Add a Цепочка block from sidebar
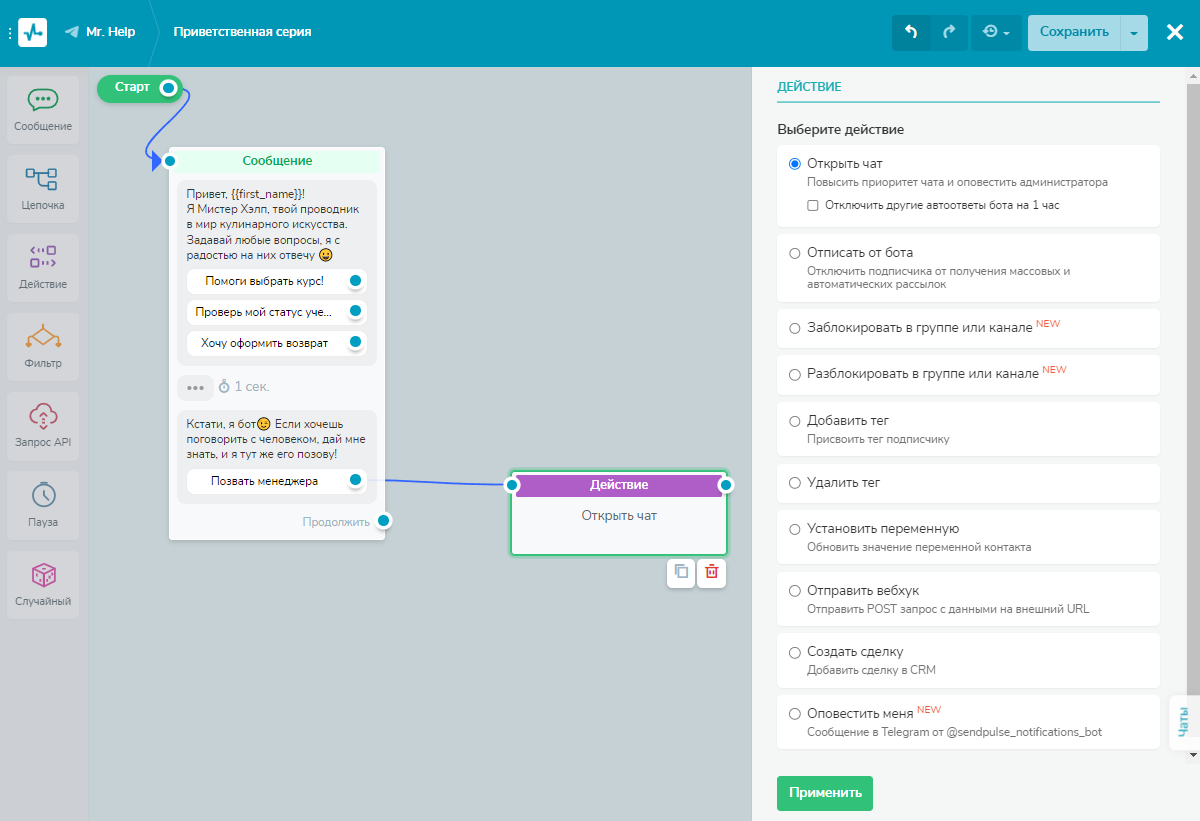Screen dimensions: 1200x821 coord(43,188)
